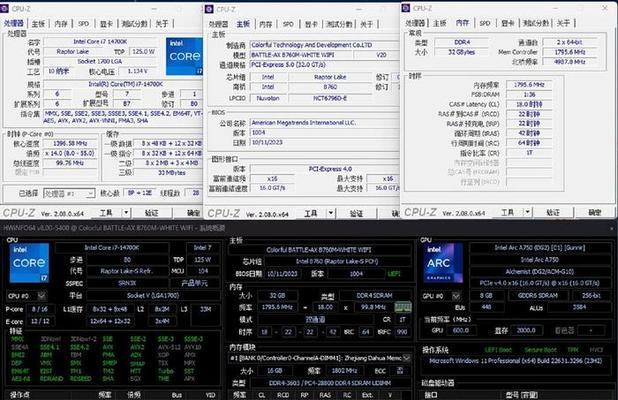The image size is (618, 400).
Task: Select 内存 tab in CPU-Z mainboard window
Action: tap(266, 24)
